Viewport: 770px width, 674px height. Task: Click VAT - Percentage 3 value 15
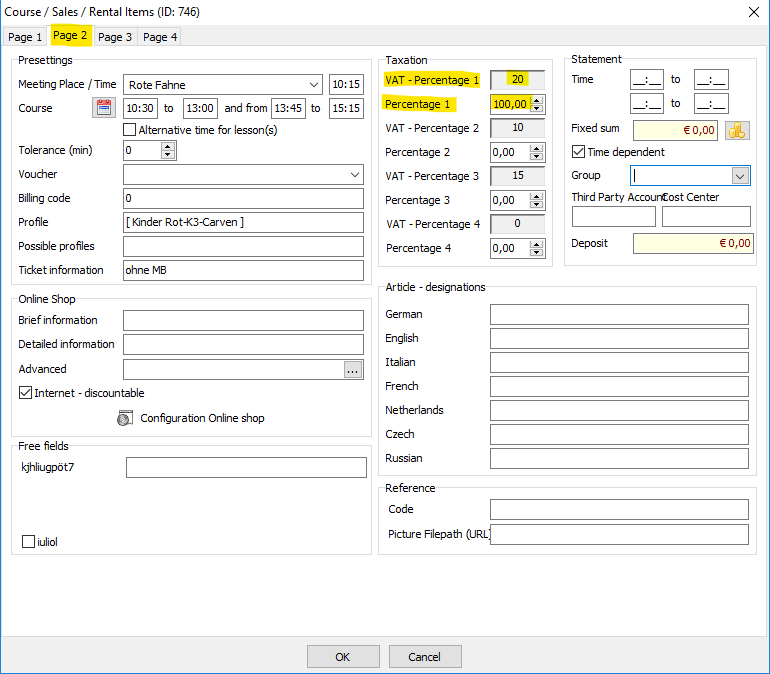pos(518,176)
